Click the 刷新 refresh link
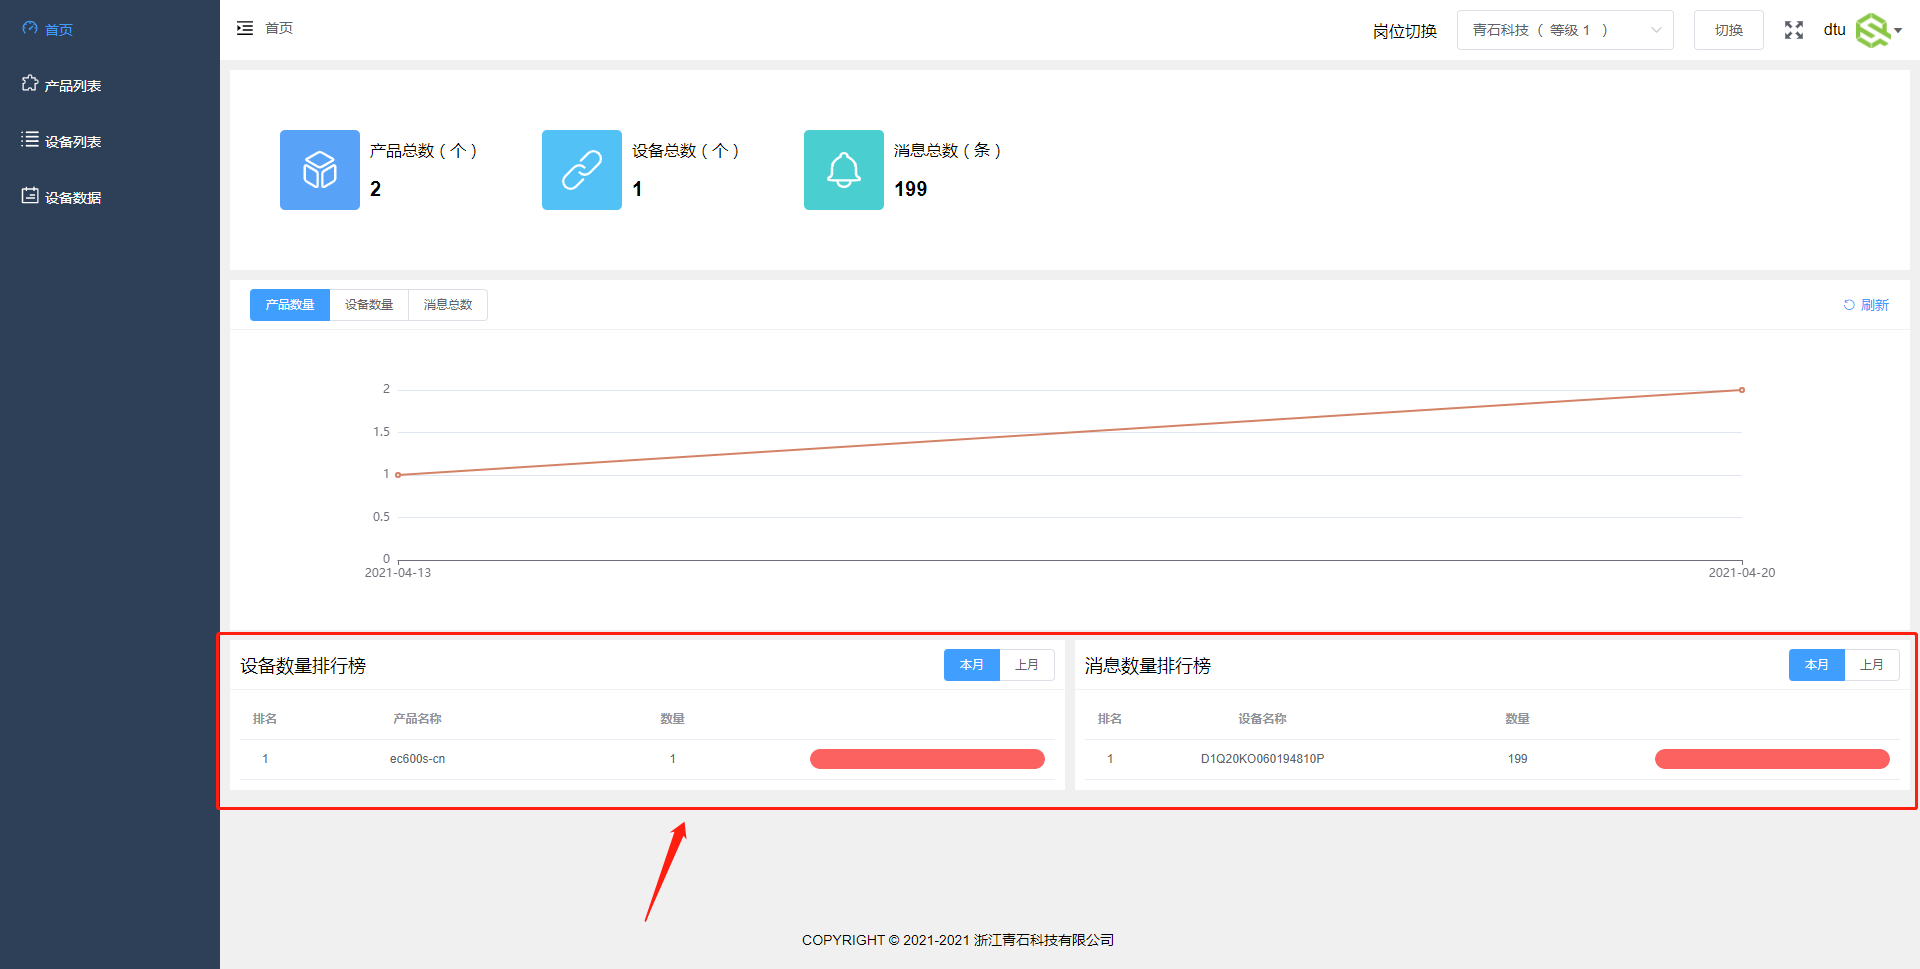This screenshot has height=969, width=1920. 1866,305
